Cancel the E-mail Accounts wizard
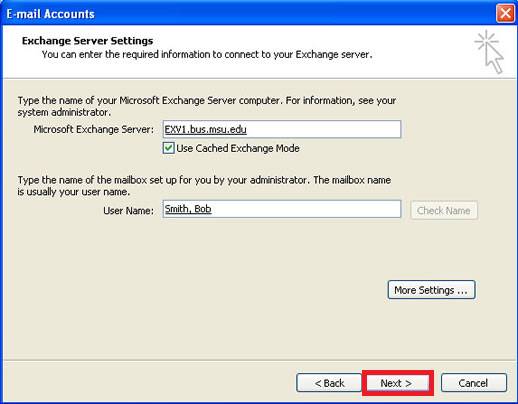This screenshot has width=518, height=404. click(474, 383)
